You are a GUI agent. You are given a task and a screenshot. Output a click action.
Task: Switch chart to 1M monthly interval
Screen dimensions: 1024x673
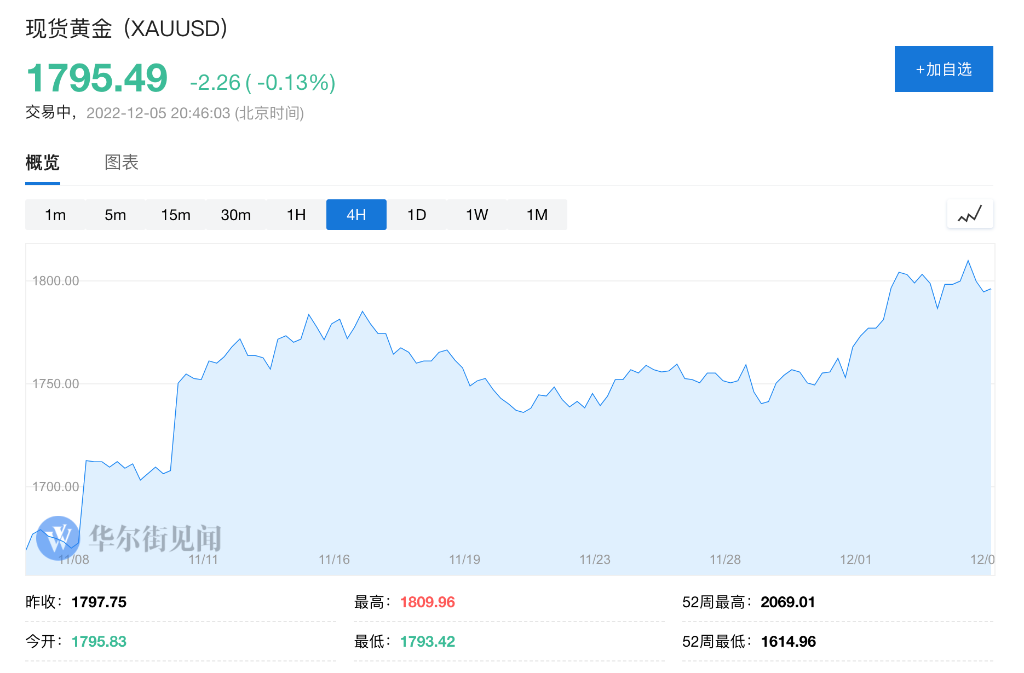point(537,215)
